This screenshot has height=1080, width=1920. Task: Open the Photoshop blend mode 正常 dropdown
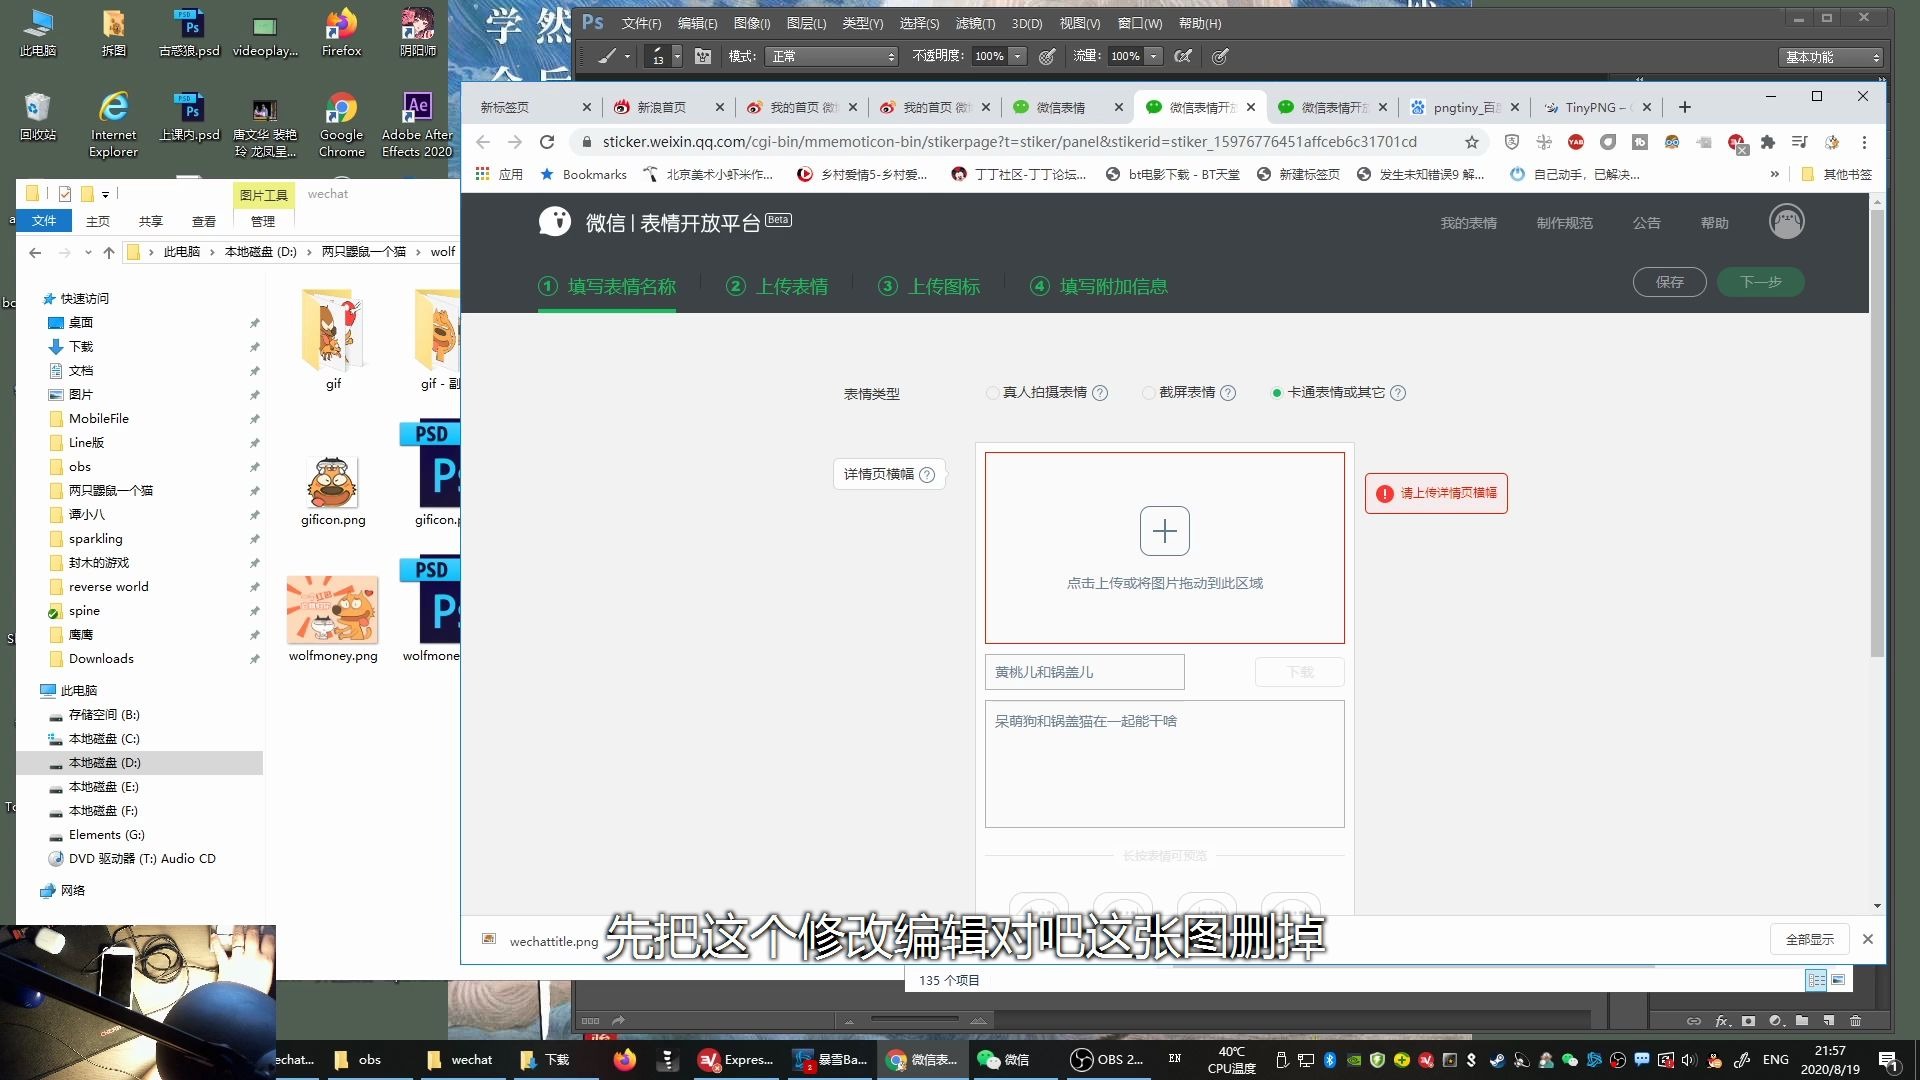click(832, 57)
